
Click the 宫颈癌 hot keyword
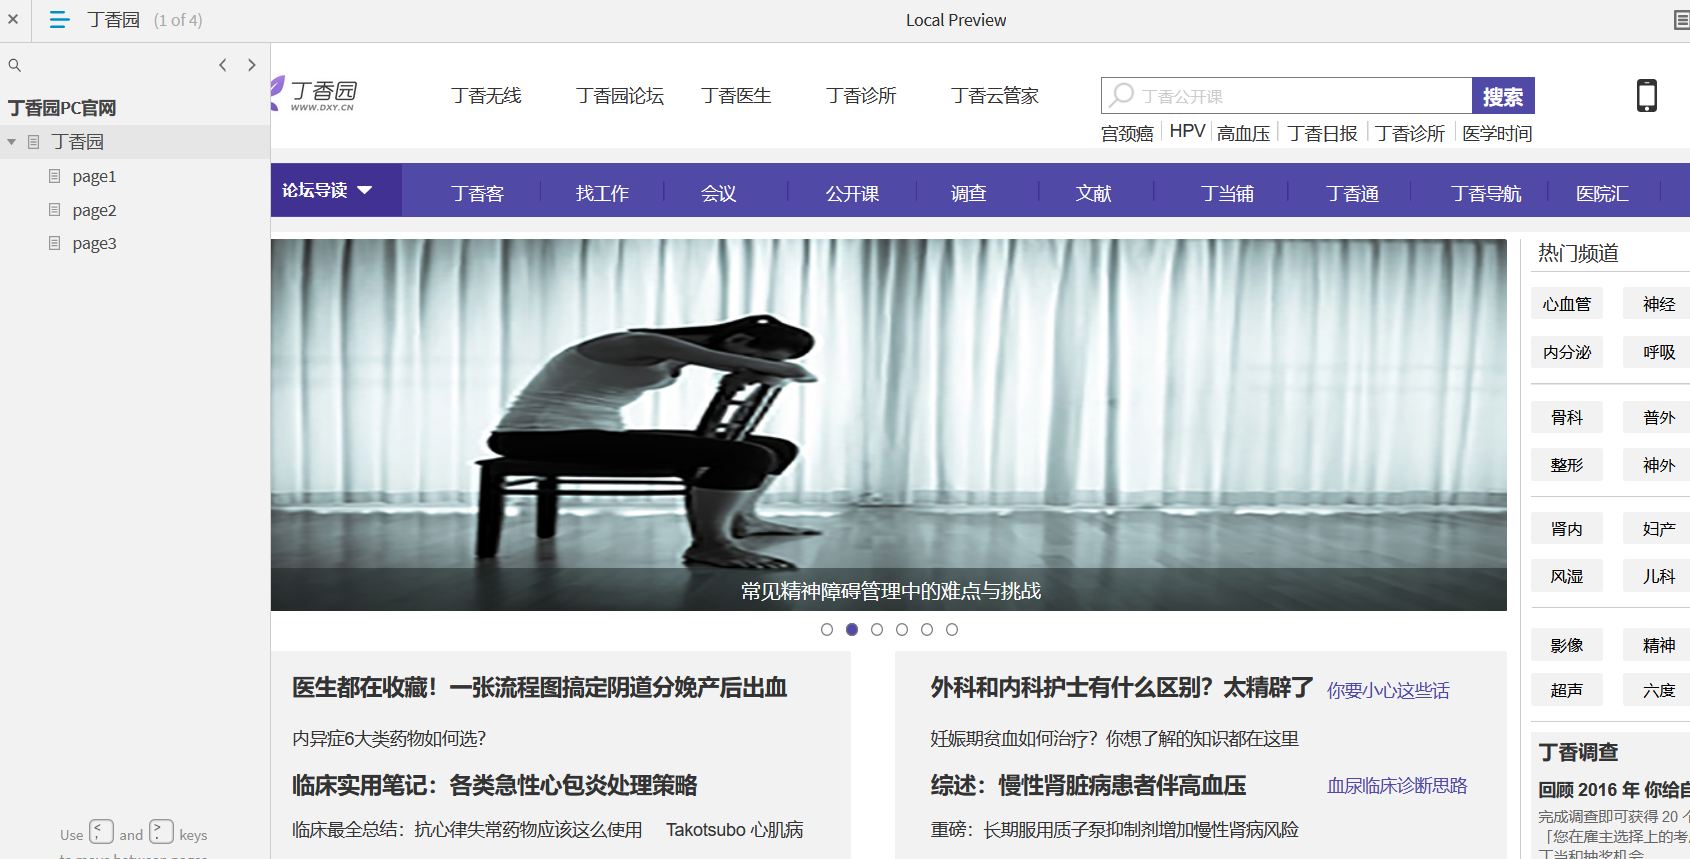coord(1127,133)
